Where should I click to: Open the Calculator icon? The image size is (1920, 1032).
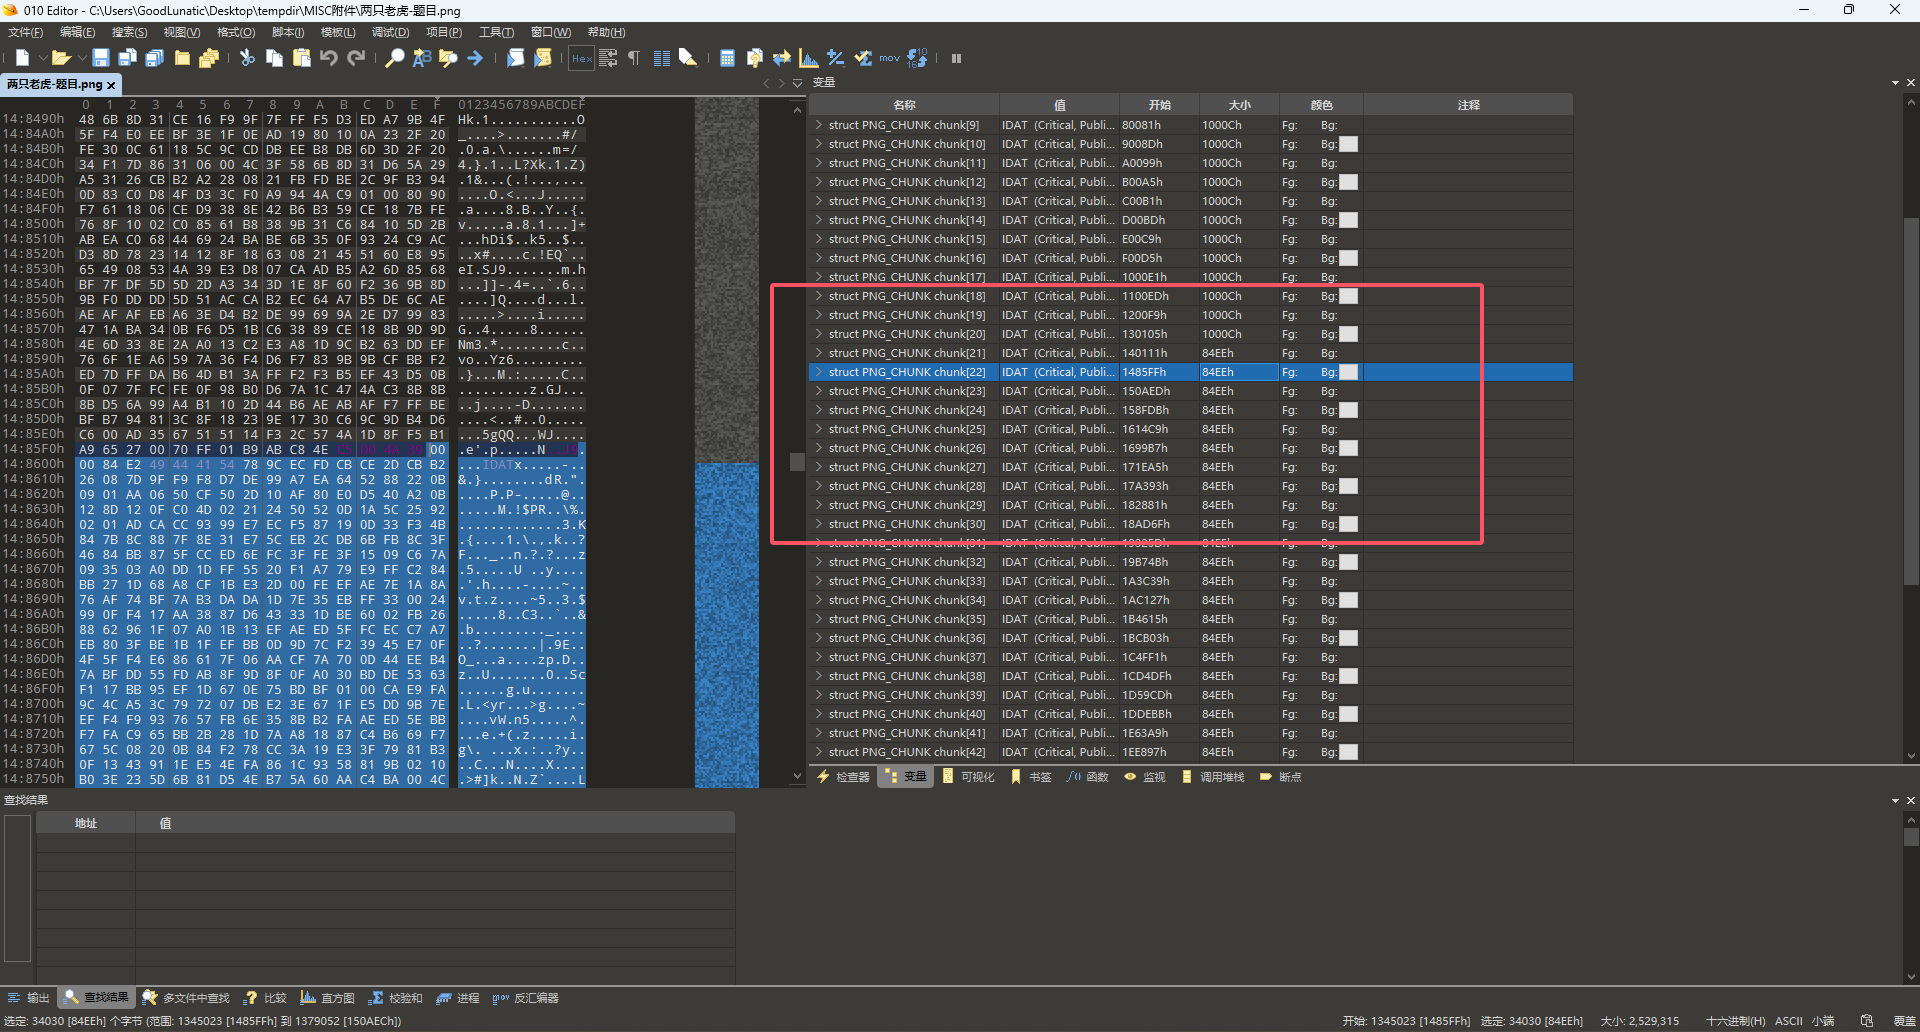coord(727,58)
